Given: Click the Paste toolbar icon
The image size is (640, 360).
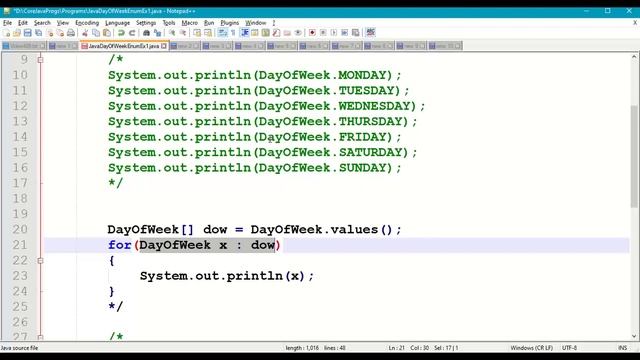Looking at the screenshot, I should click(107, 33).
